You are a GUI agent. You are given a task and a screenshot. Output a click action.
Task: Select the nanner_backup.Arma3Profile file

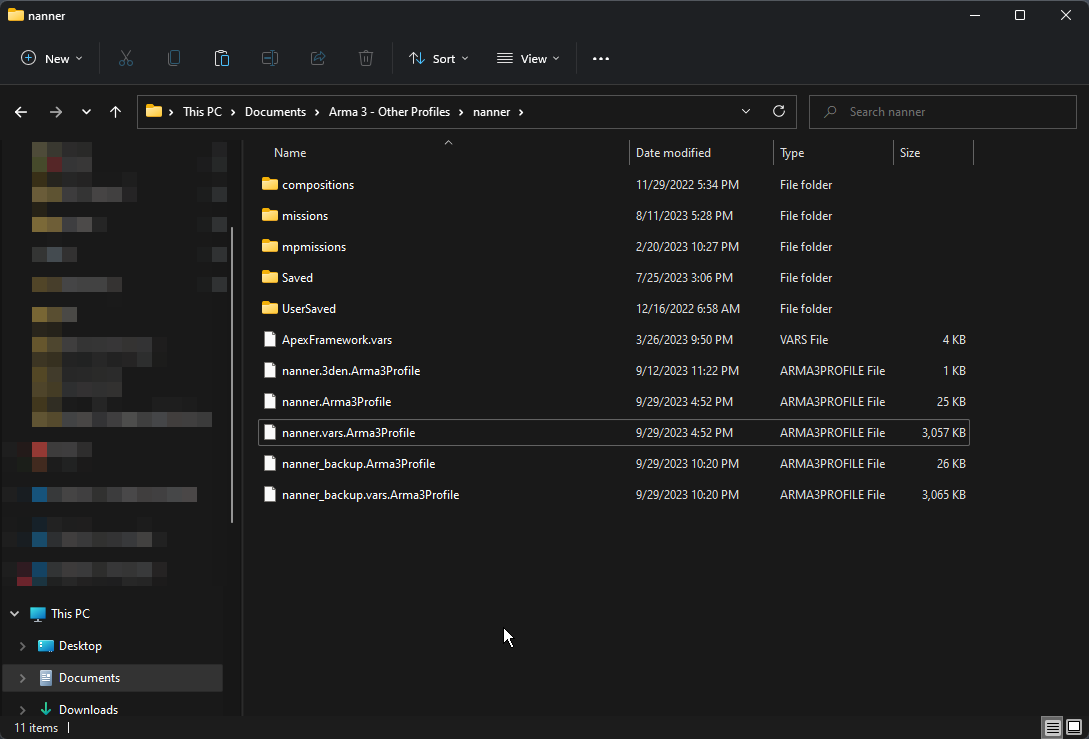point(358,464)
